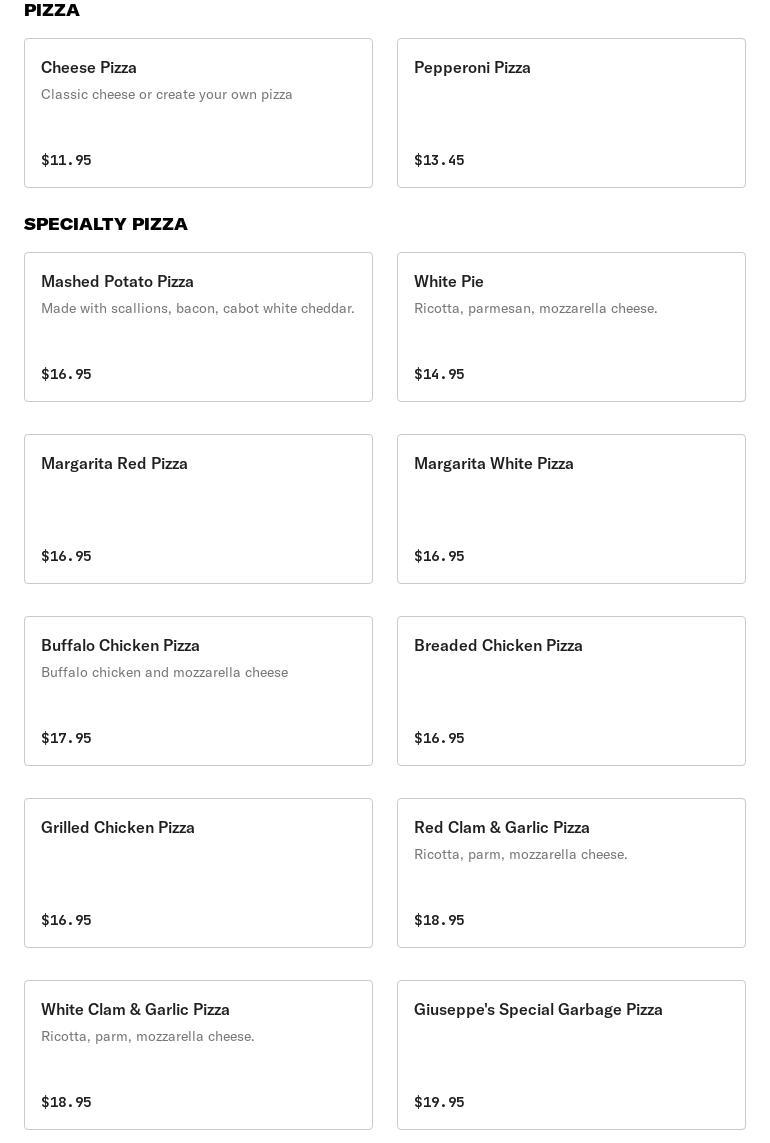This screenshot has height=1143, width=770.
Task: Click the $19.95 price on Giuseppe's Special
Action: (x=439, y=1102)
